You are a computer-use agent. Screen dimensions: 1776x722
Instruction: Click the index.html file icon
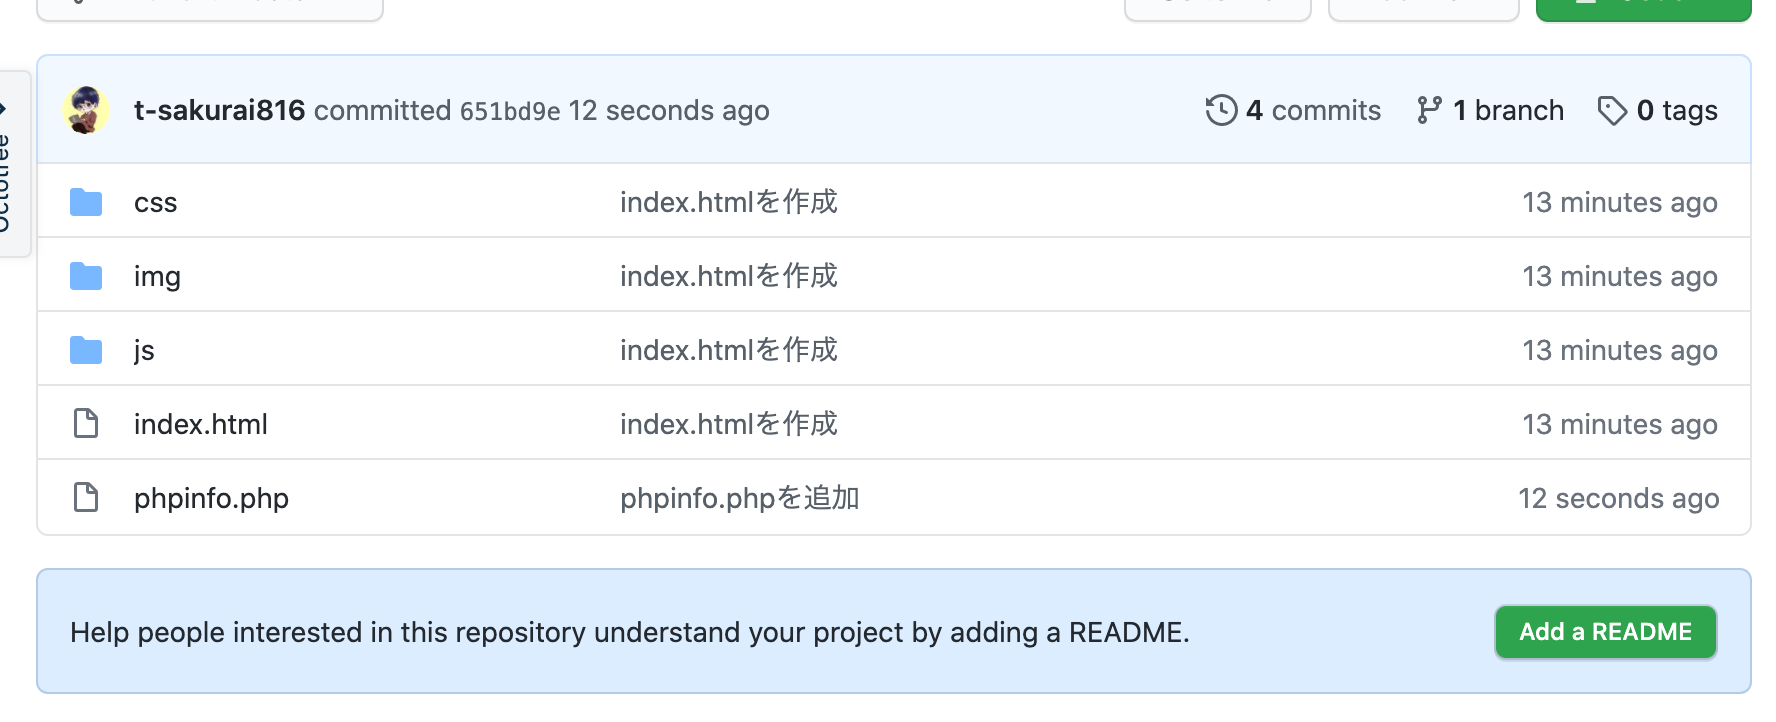click(86, 424)
